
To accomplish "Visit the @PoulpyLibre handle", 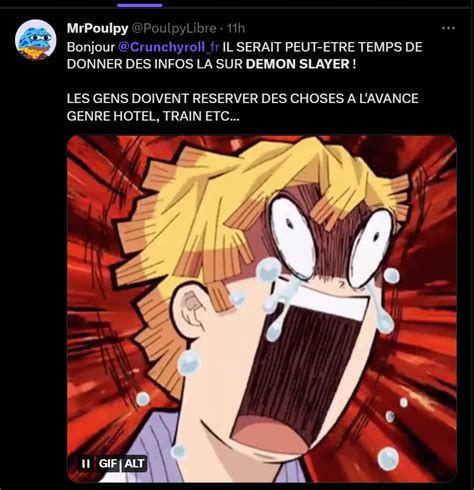I will click(x=174, y=28).
